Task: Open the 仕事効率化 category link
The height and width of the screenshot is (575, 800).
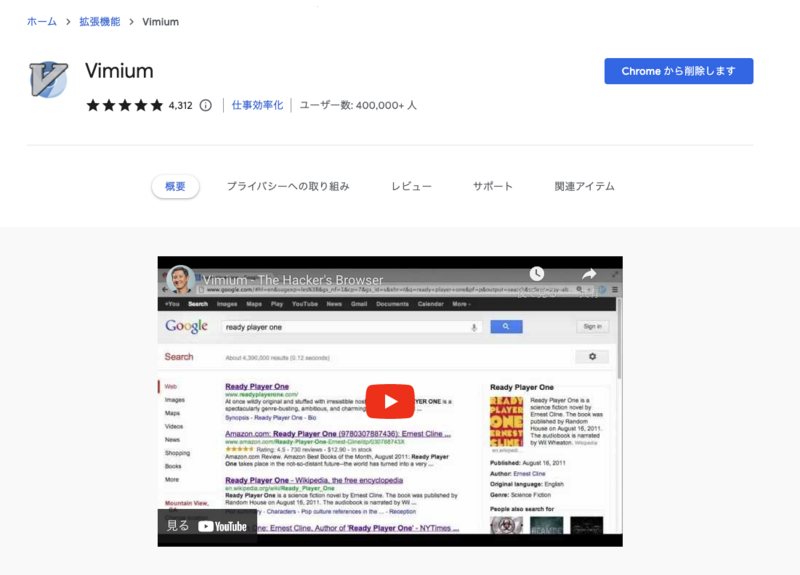Action: coord(257,105)
